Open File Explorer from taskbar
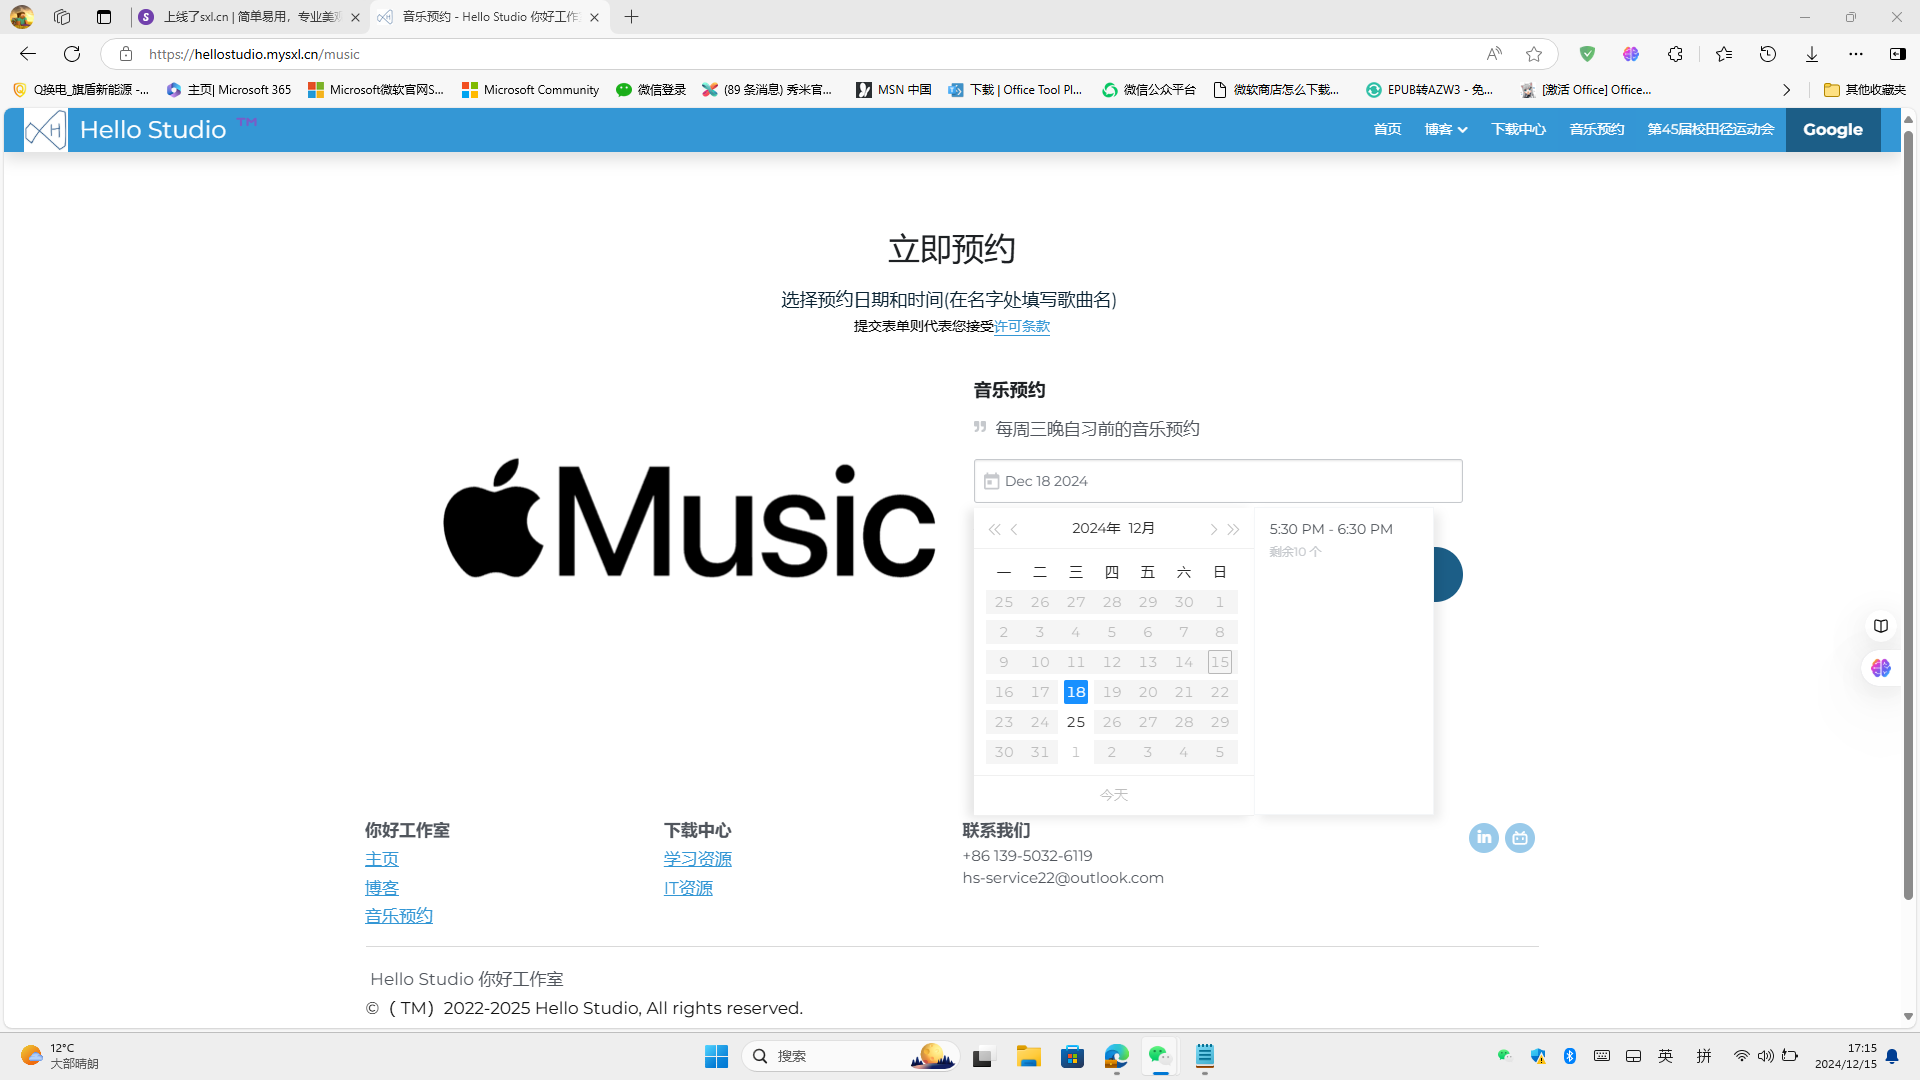 tap(1029, 1056)
